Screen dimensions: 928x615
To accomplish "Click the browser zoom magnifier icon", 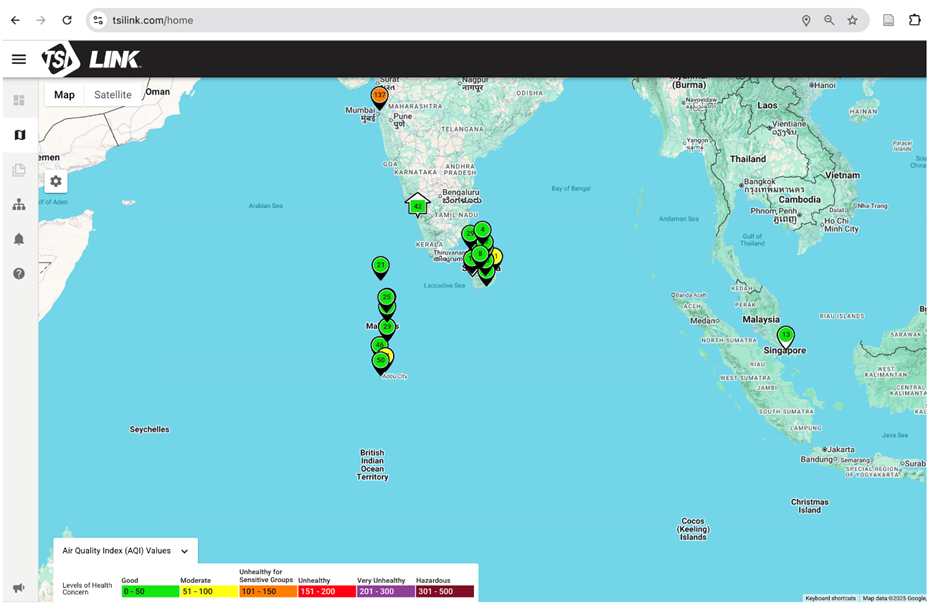I will click(829, 20).
